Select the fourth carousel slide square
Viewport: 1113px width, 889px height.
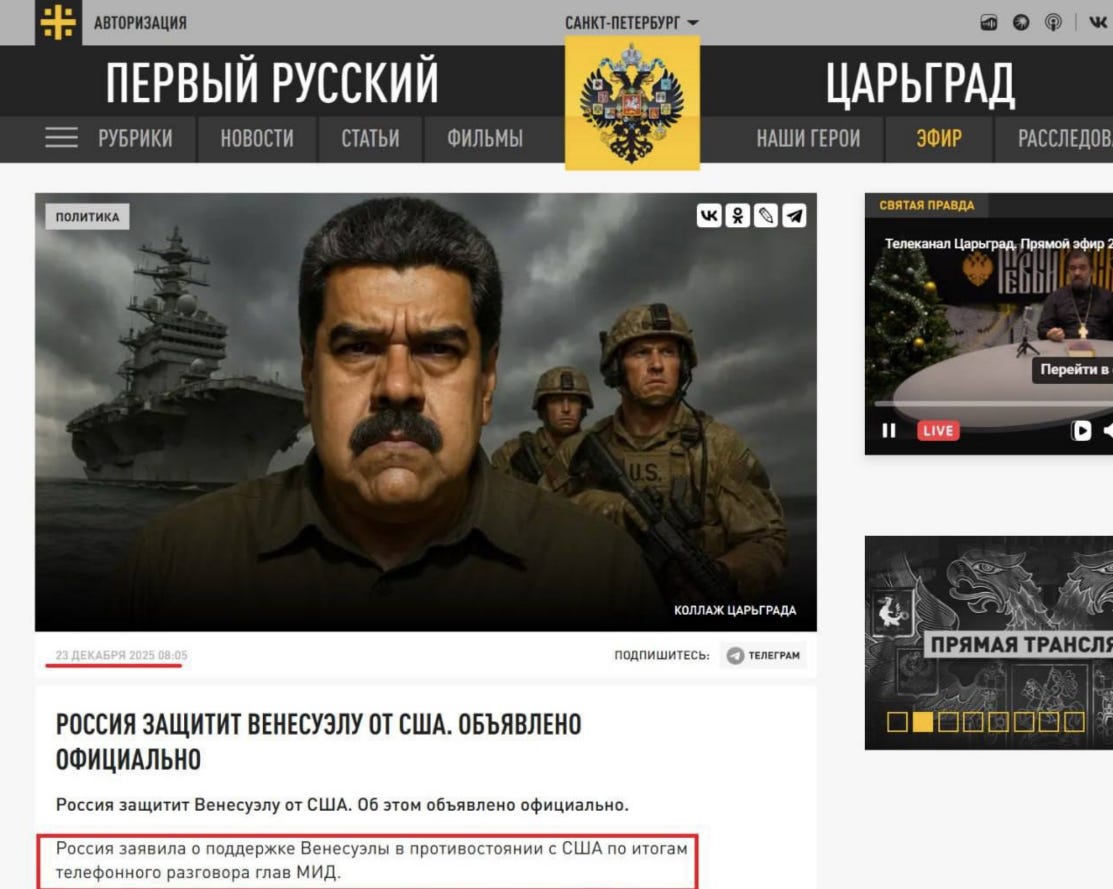pos(973,722)
